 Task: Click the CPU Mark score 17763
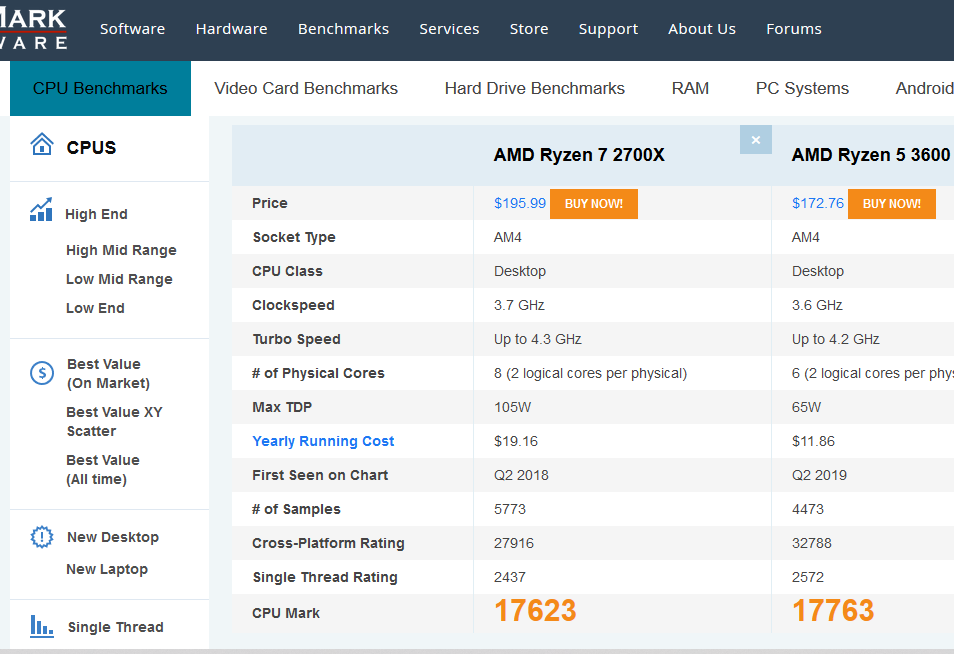(x=833, y=611)
